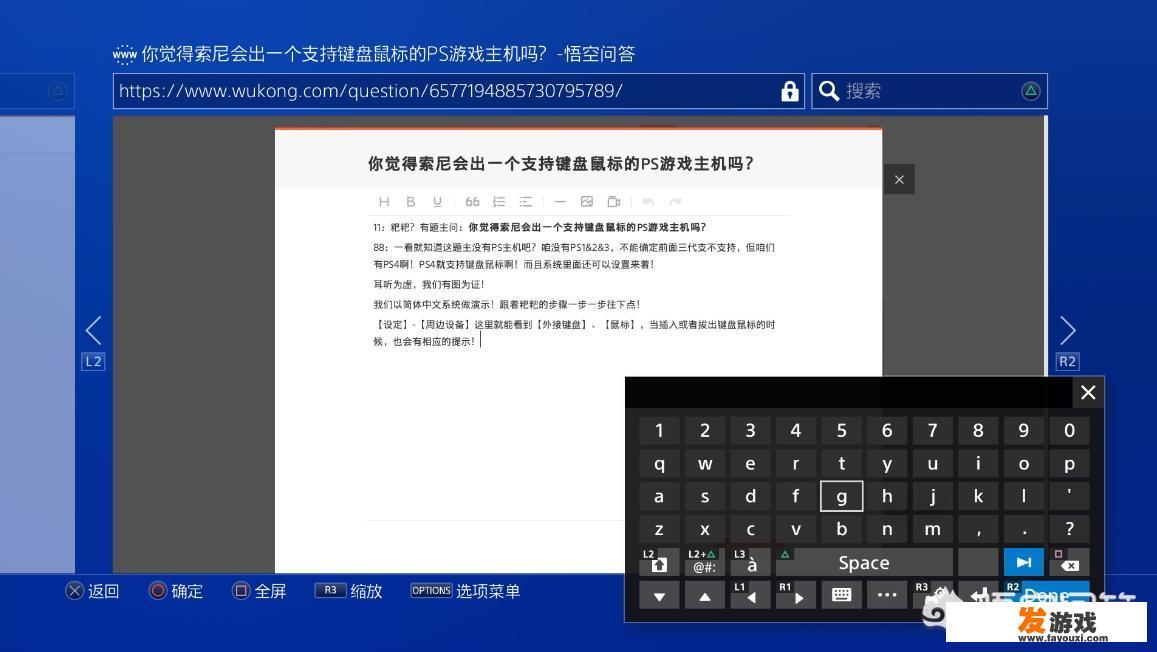Tap the highlighted g key
This screenshot has height=652, width=1157.
[841, 496]
